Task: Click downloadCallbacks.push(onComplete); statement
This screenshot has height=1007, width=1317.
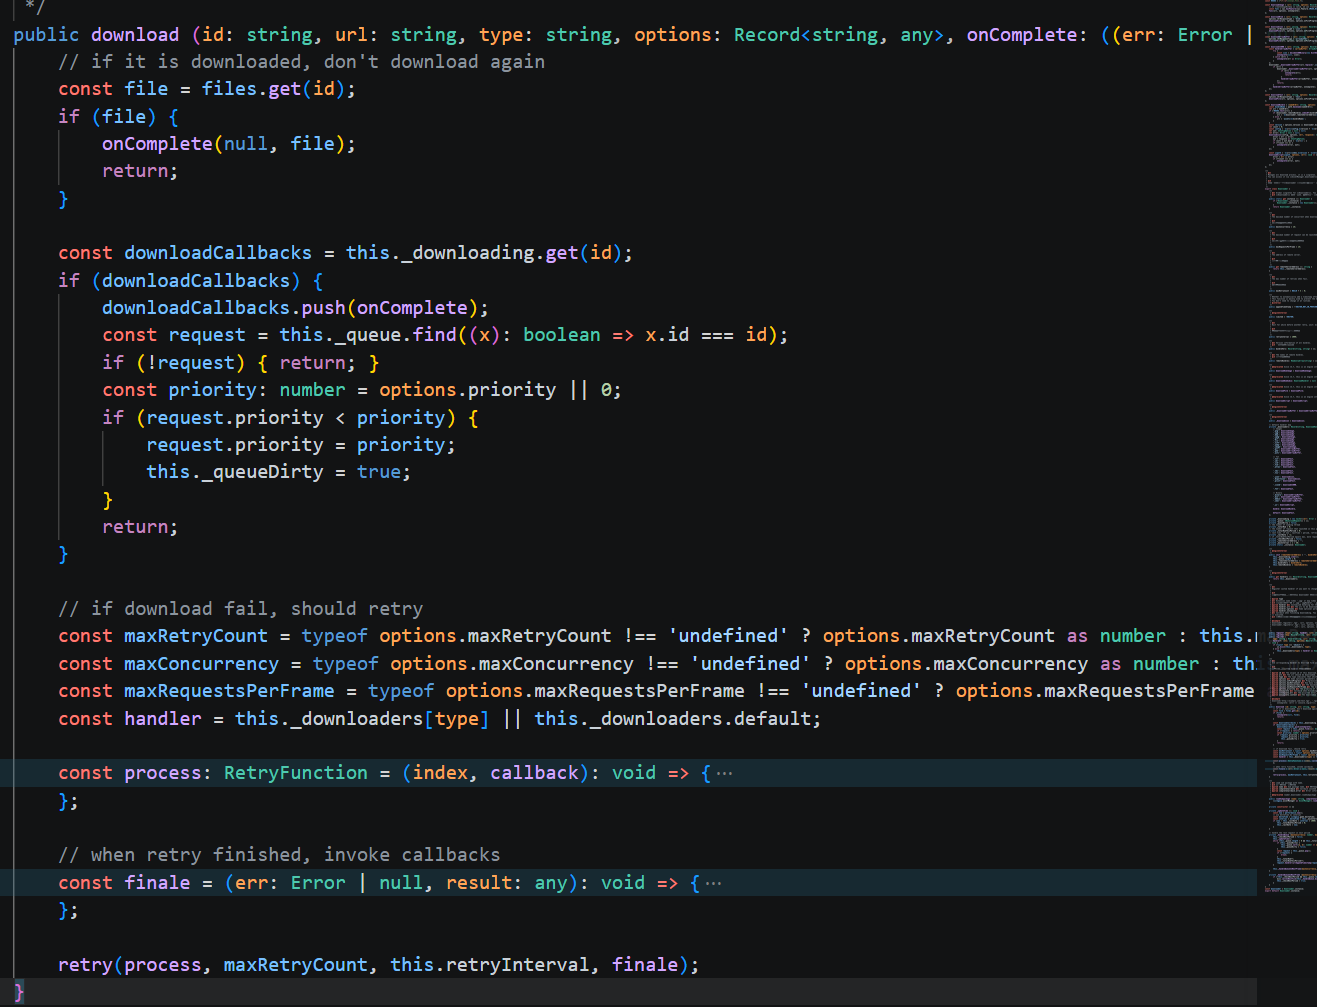Action: tap(296, 308)
